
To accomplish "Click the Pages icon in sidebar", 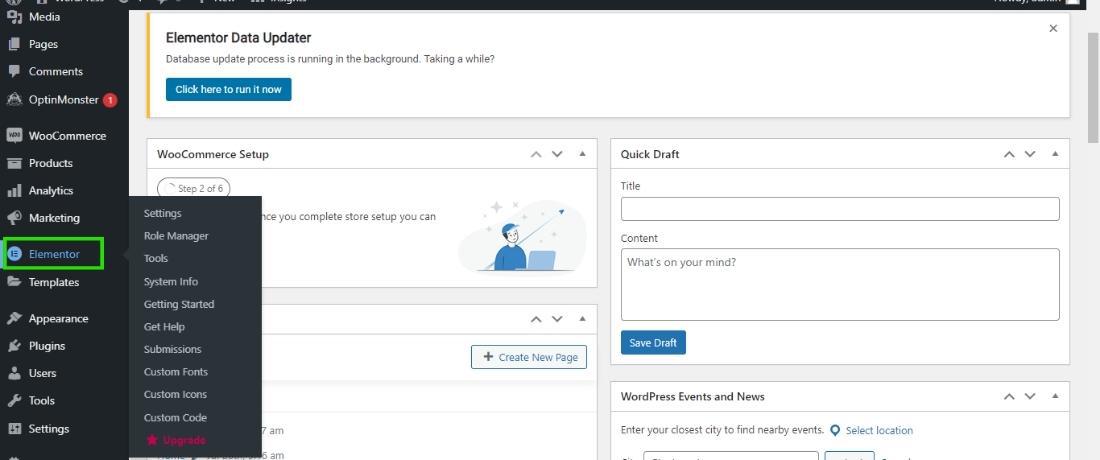I will click(x=14, y=44).
